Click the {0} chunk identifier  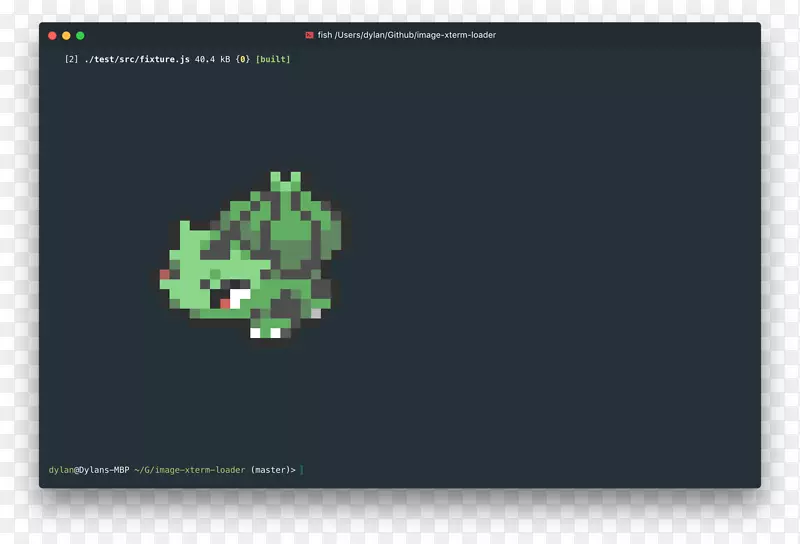(x=242, y=59)
